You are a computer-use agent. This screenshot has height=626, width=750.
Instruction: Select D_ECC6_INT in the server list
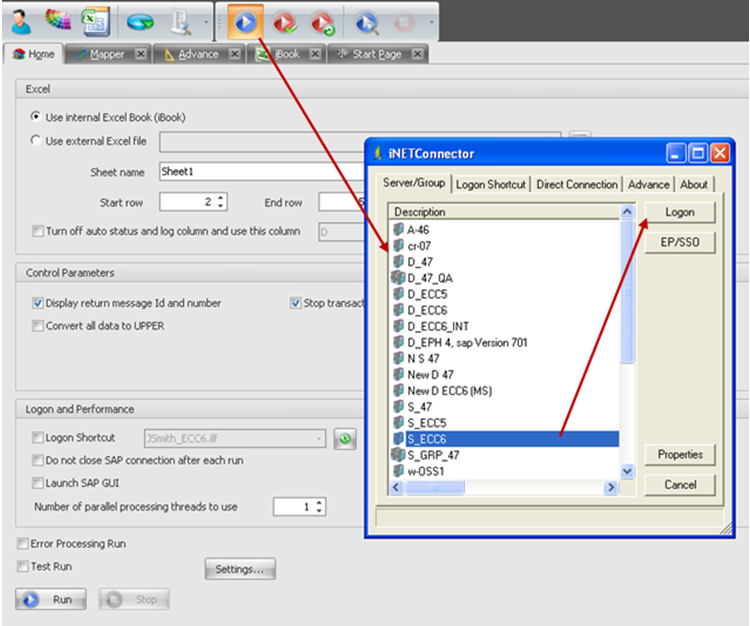coord(437,326)
